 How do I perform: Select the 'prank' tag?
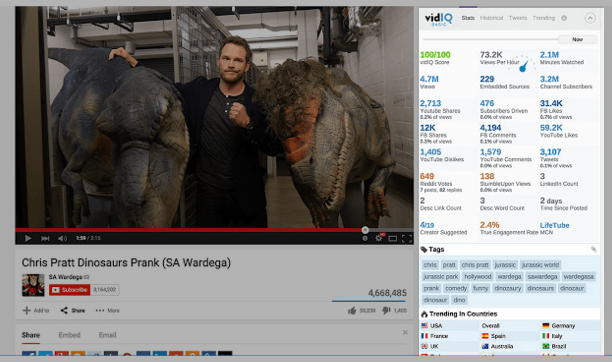click(x=431, y=288)
